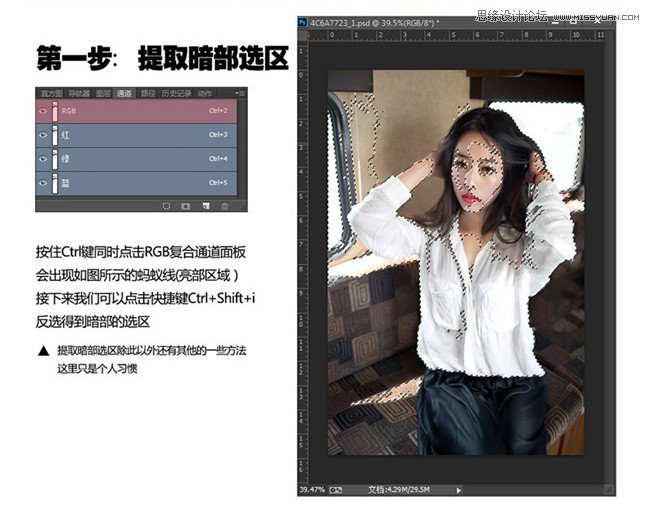Click the 39.47% zoom field in status bar
Screen dimensions: 650x513
[312, 490]
